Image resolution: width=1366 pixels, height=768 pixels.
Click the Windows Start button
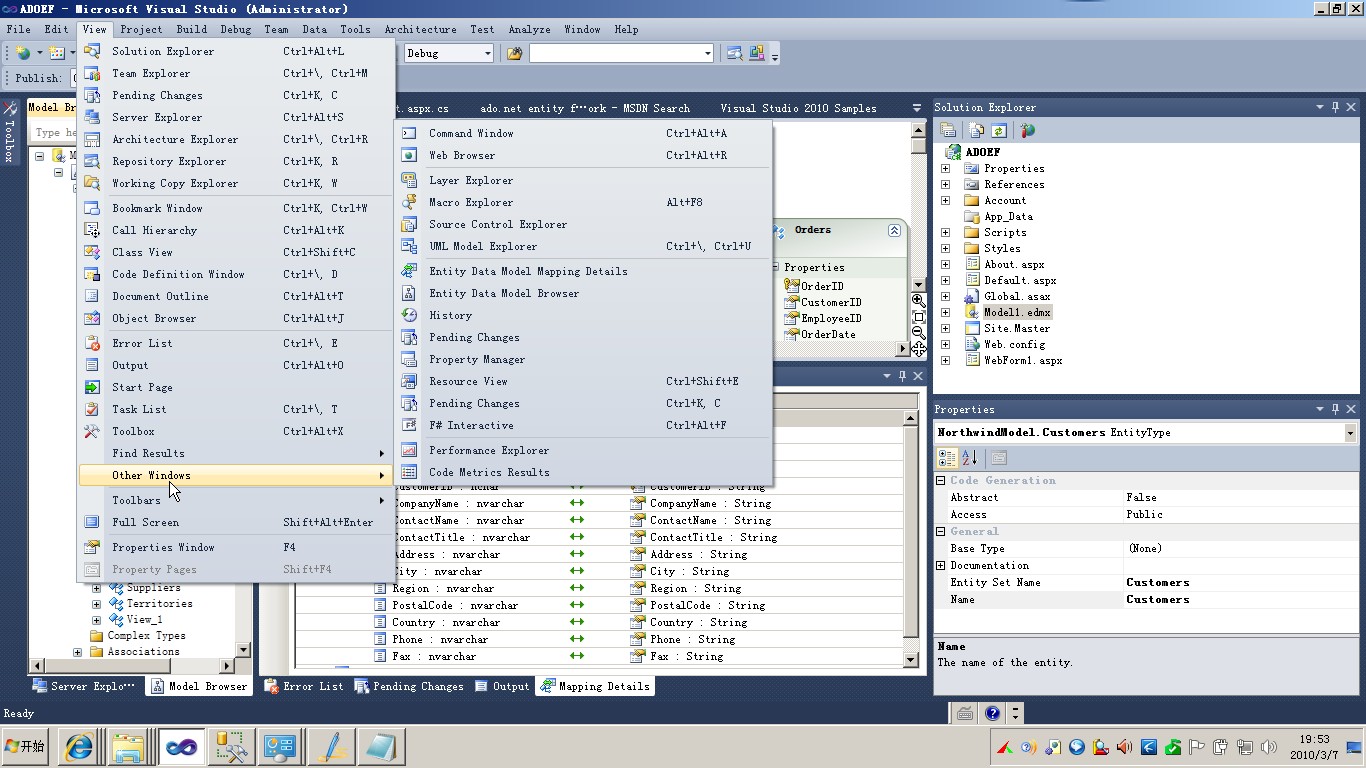tap(26, 746)
